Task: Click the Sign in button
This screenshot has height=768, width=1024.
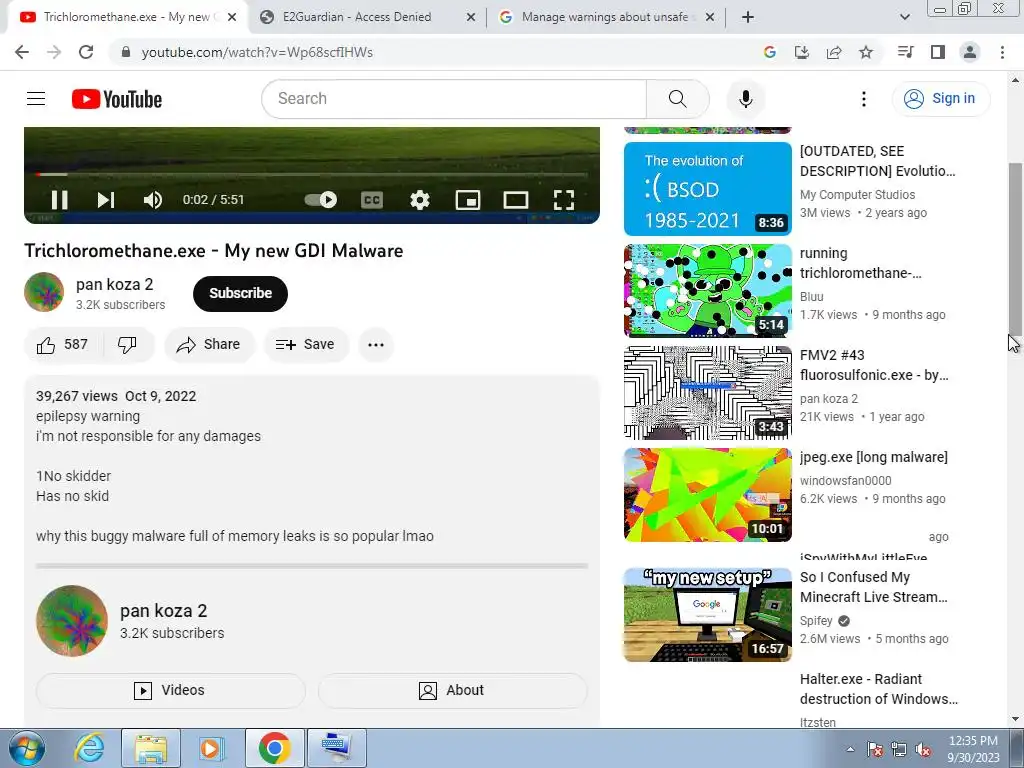Action: (x=941, y=99)
